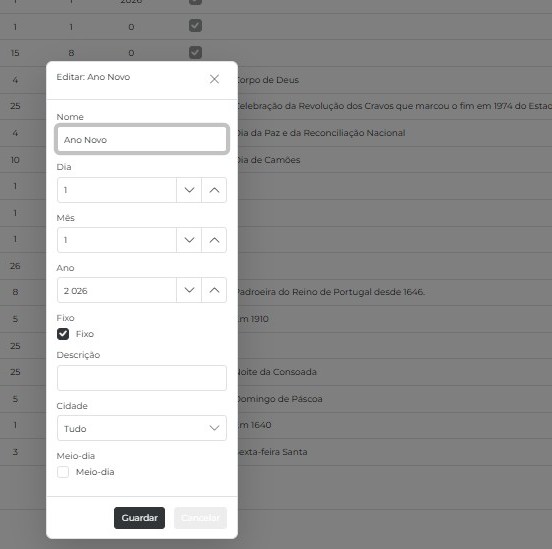Select the Revolução dos Cravos description

pyautogui.click(x=395, y=106)
